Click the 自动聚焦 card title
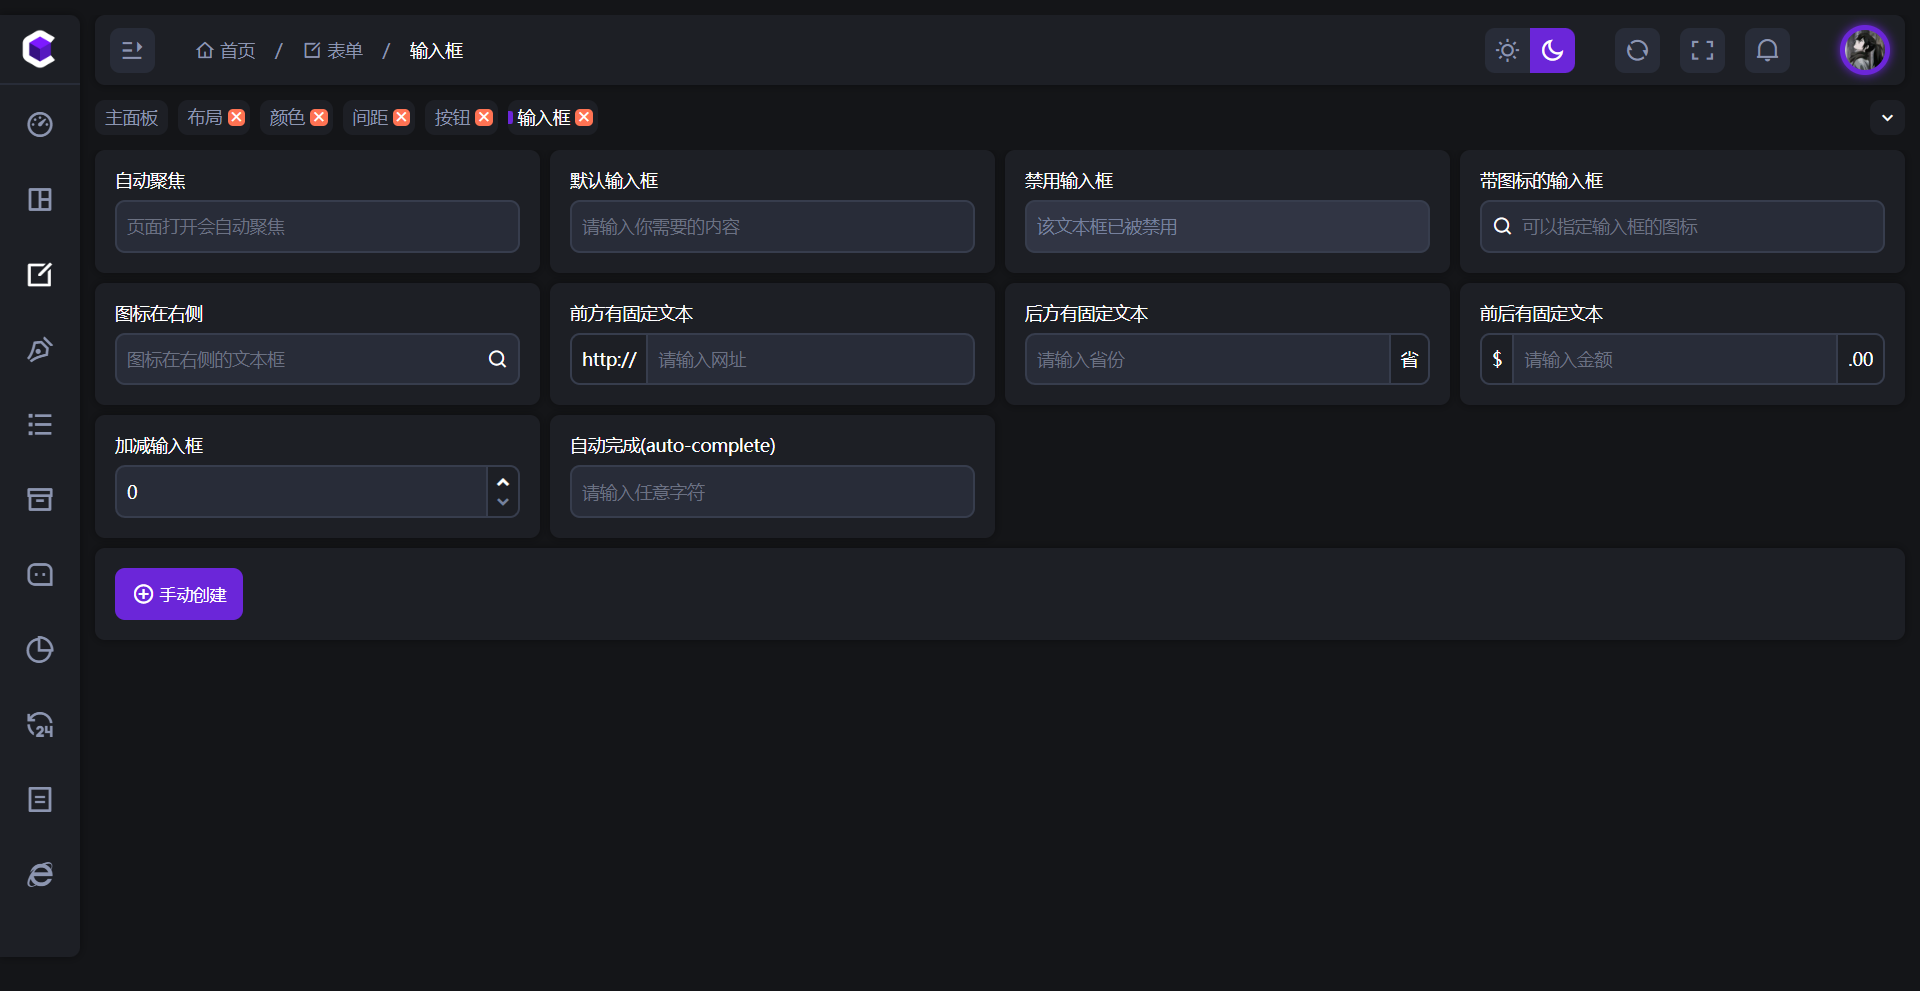This screenshot has width=1920, height=992. pyautogui.click(x=150, y=181)
